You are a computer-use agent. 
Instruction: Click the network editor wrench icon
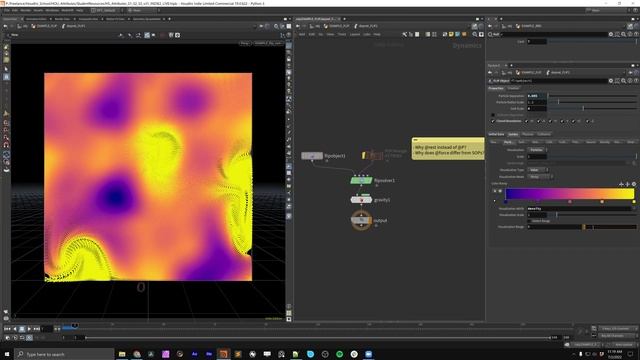(x=404, y=35)
